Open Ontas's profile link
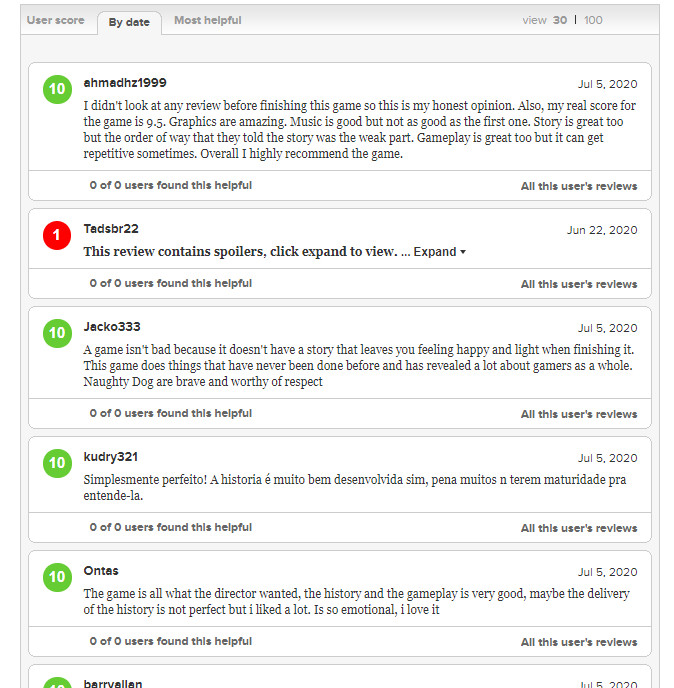674x688 pixels. [x=101, y=571]
